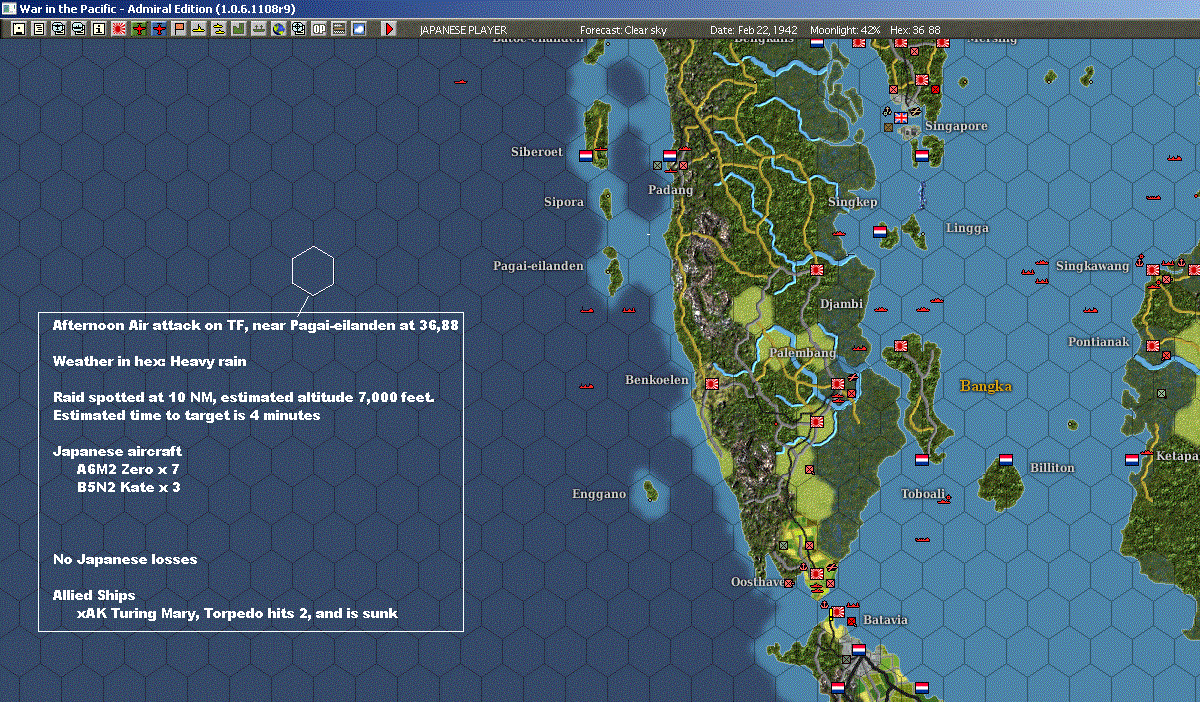Click the orange flag toolbar icon
Image resolution: width=1200 pixels, height=702 pixels.
pyautogui.click(x=179, y=29)
